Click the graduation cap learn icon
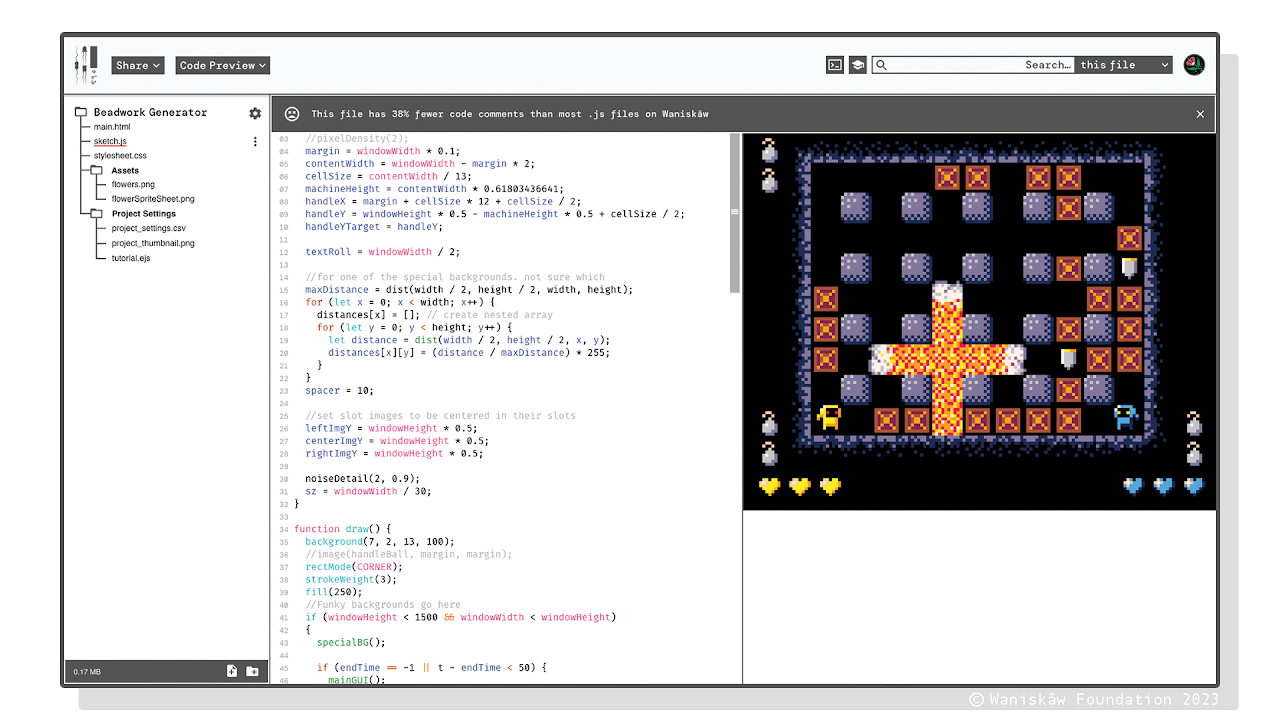Viewport: 1280px width, 720px height. (858, 65)
